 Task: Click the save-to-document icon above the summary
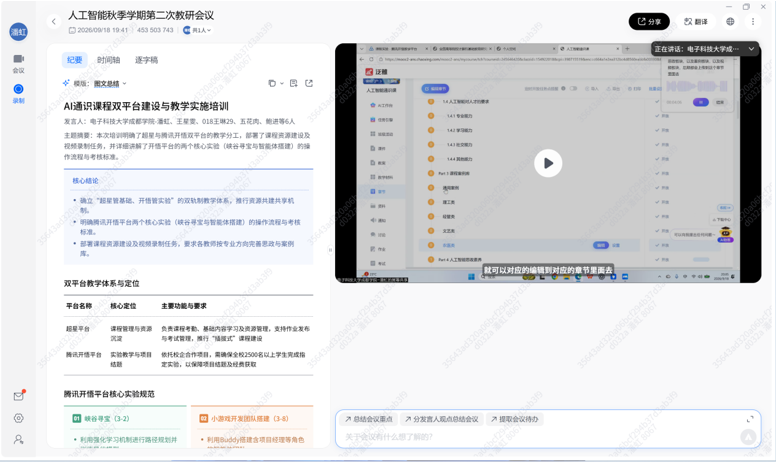(293, 83)
